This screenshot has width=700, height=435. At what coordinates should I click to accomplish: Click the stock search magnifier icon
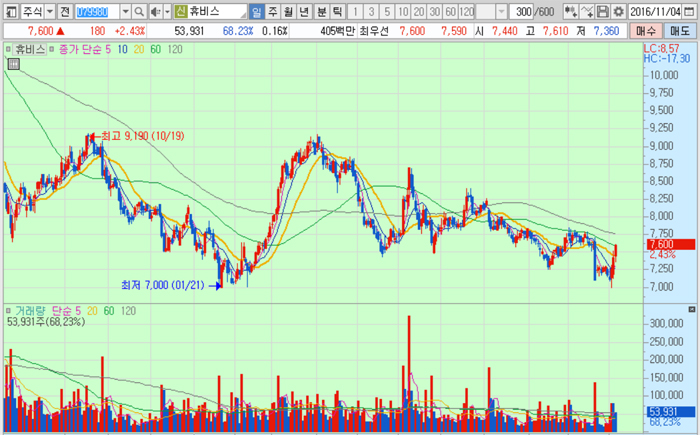pos(139,11)
